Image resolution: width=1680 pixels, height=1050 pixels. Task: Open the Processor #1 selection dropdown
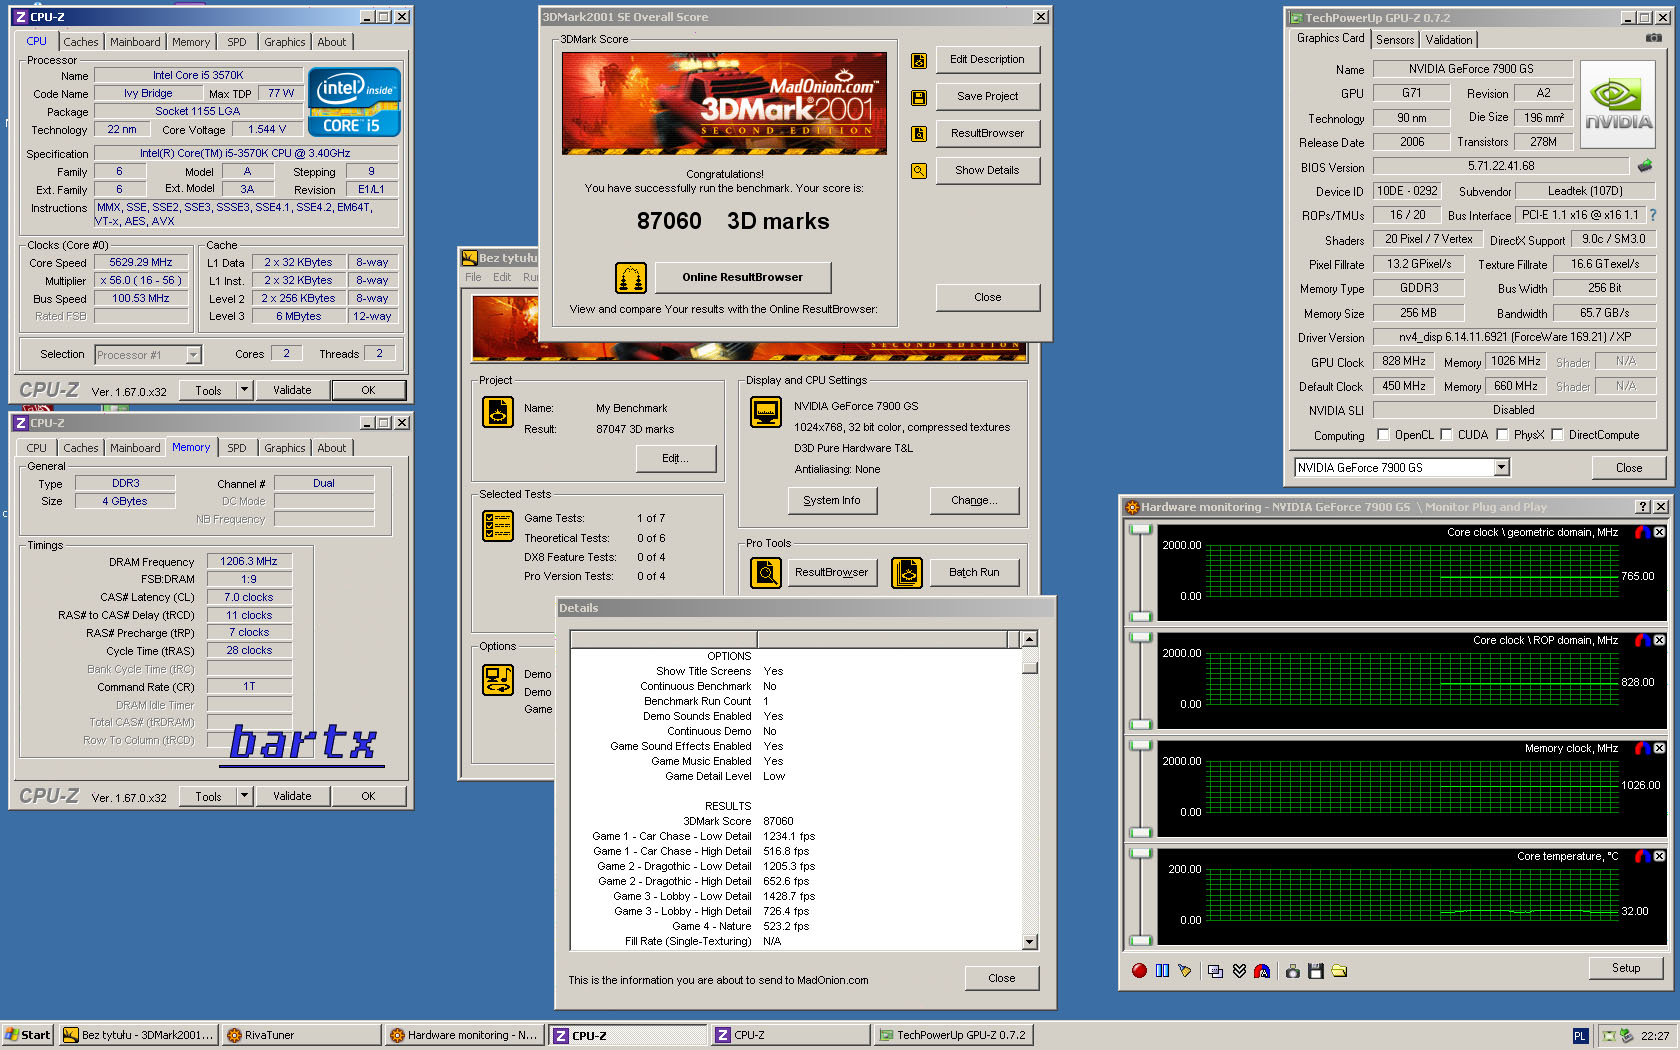[x=193, y=355]
